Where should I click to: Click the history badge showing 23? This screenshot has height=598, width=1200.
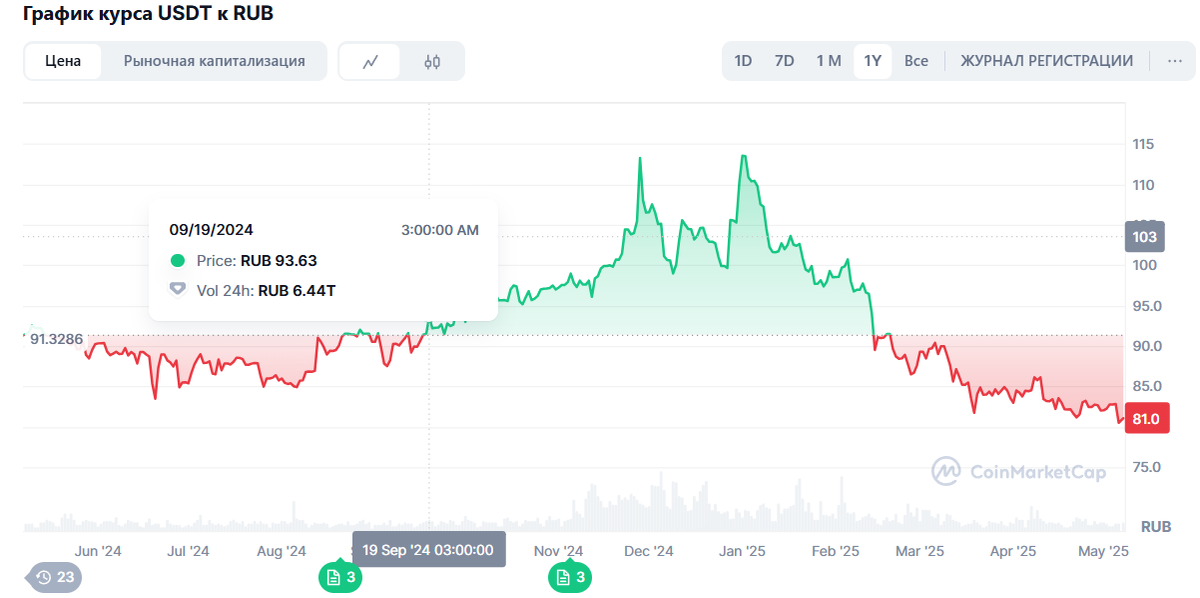click(53, 577)
